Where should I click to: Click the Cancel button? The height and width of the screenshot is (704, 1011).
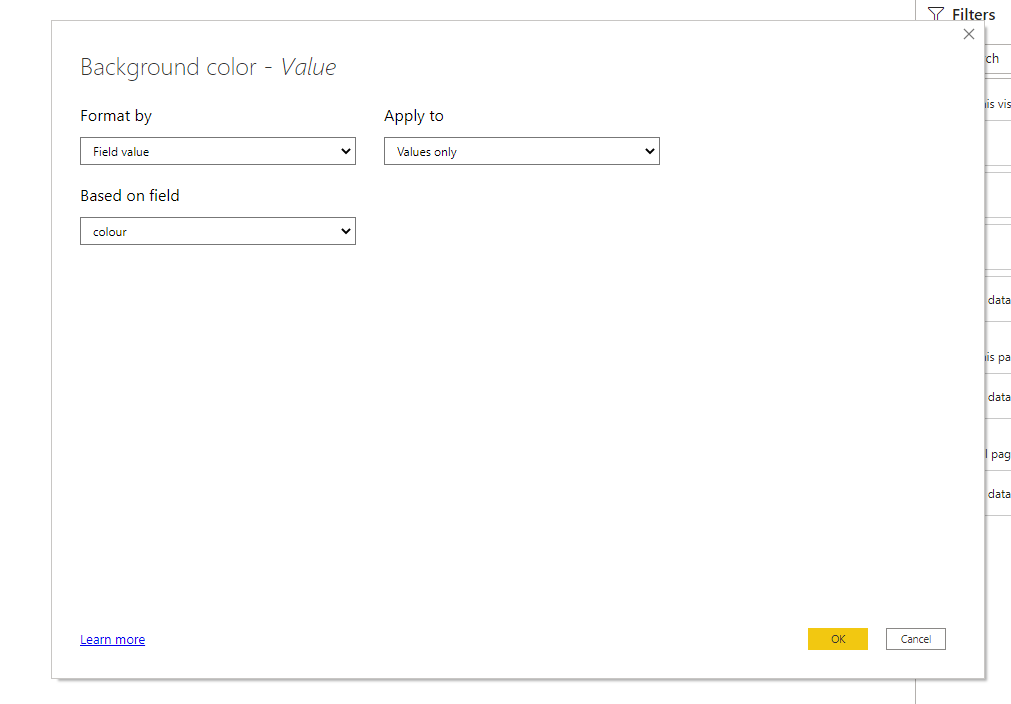tap(916, 639)
